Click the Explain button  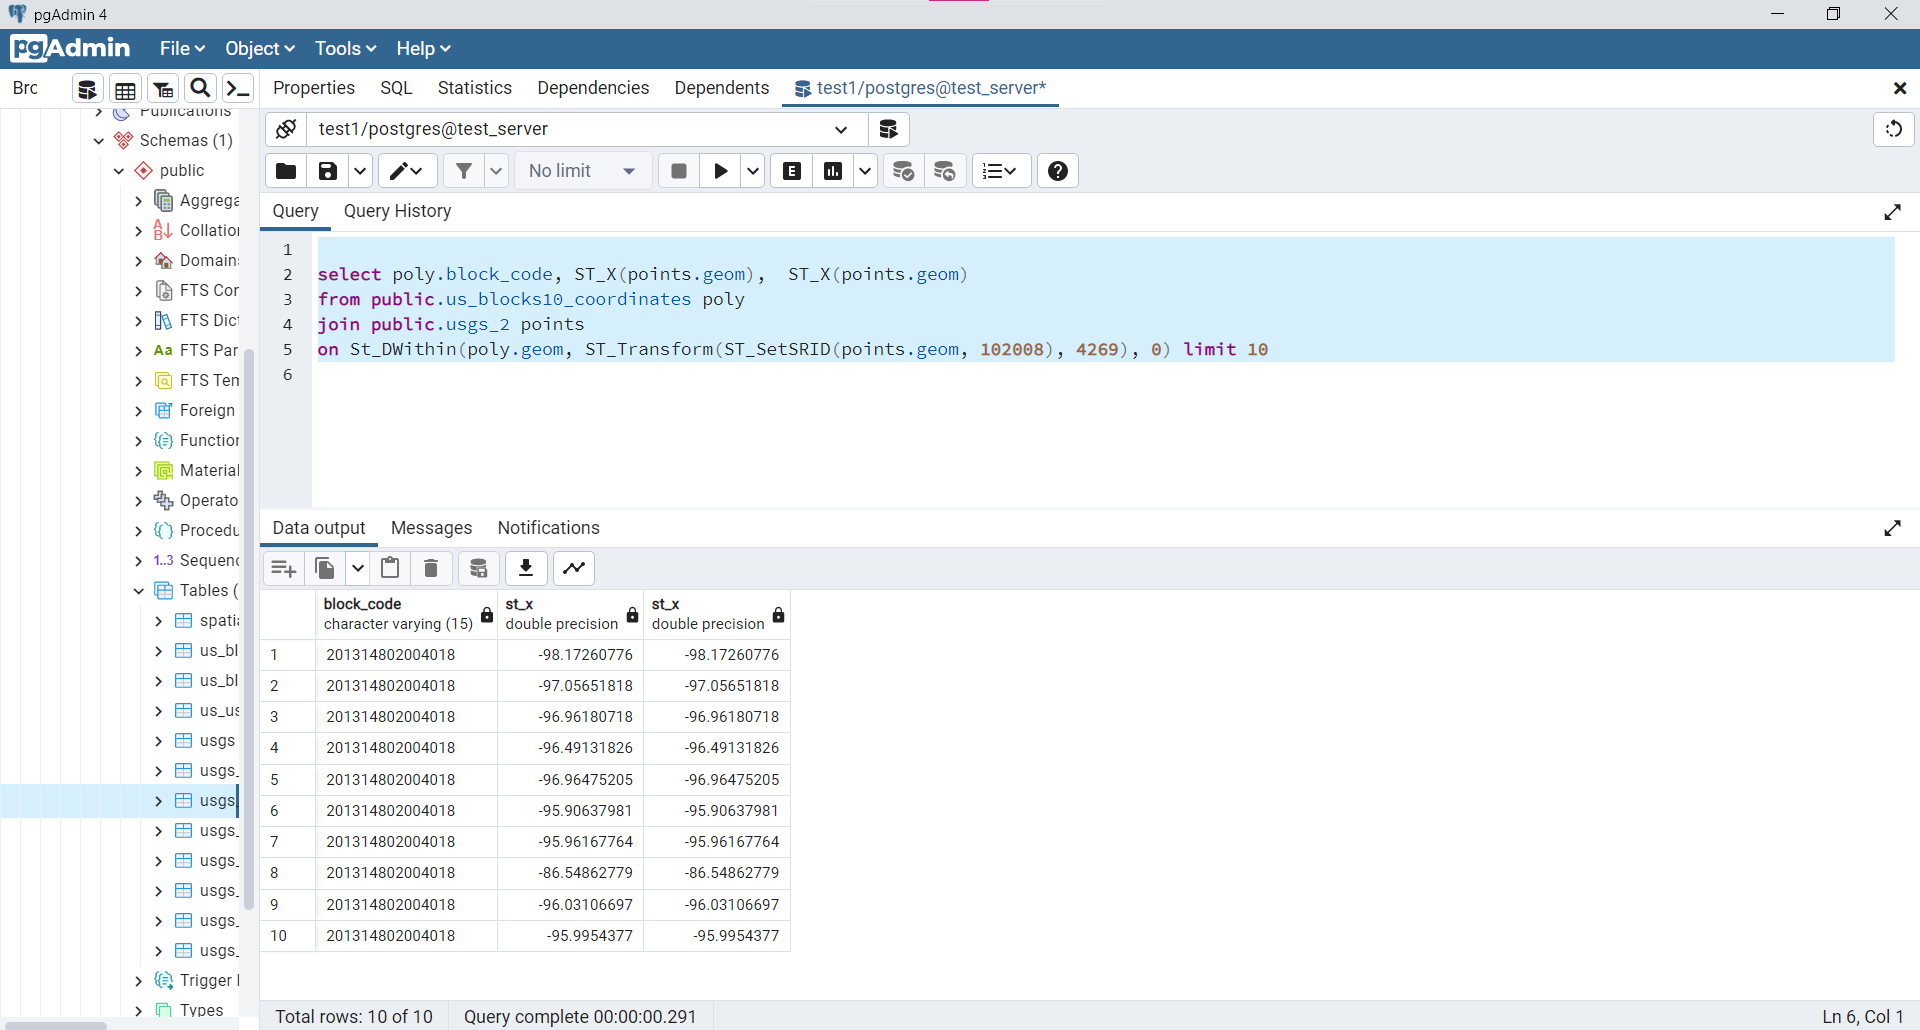(x=792, y=171)
